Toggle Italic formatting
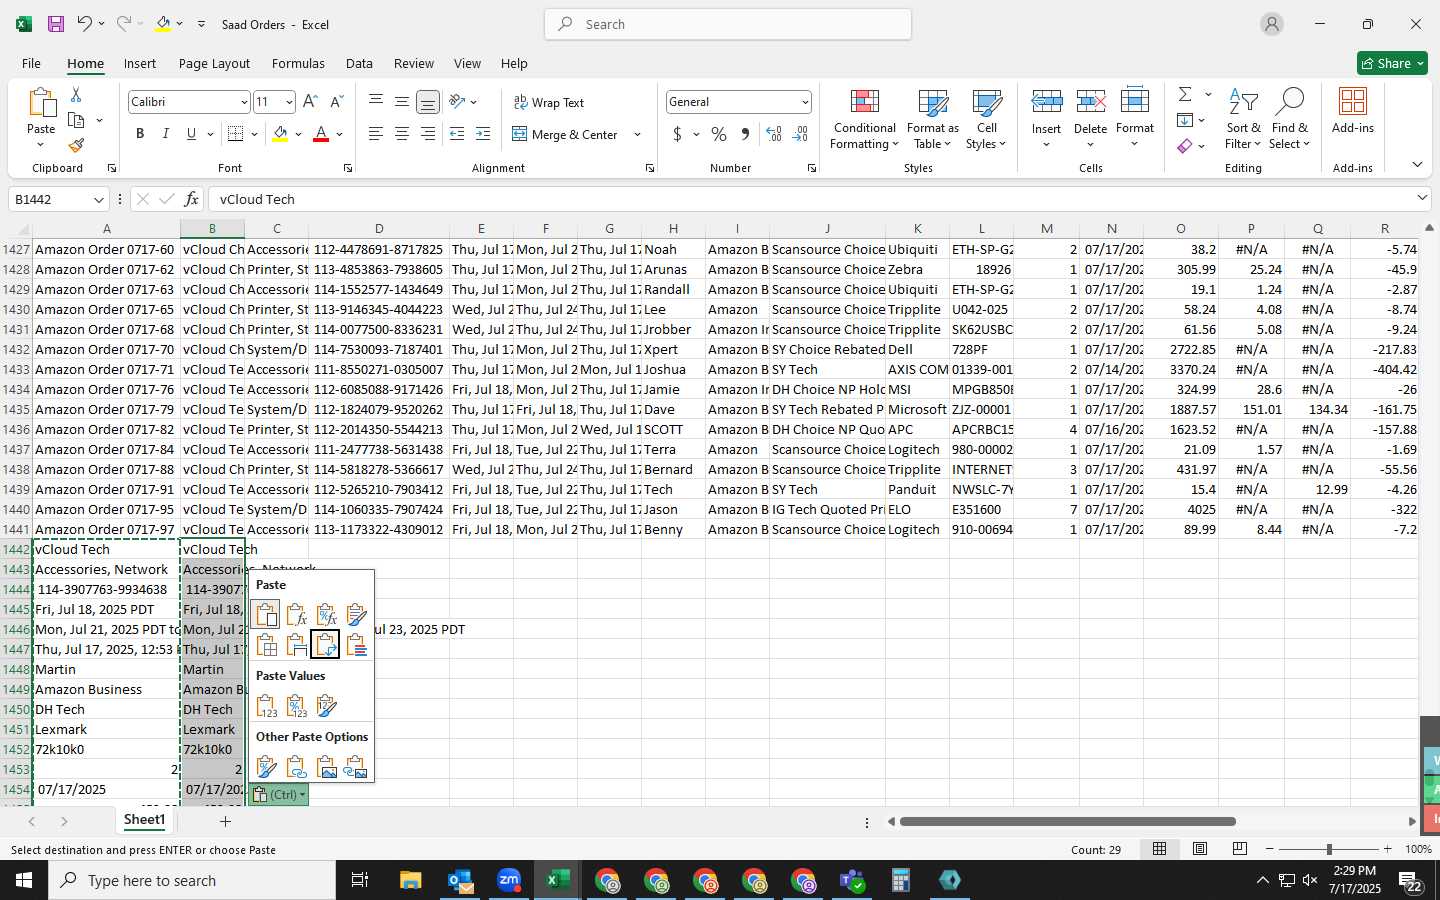The width and height of the screenshot is (1440, 900). tap(165, 134)
